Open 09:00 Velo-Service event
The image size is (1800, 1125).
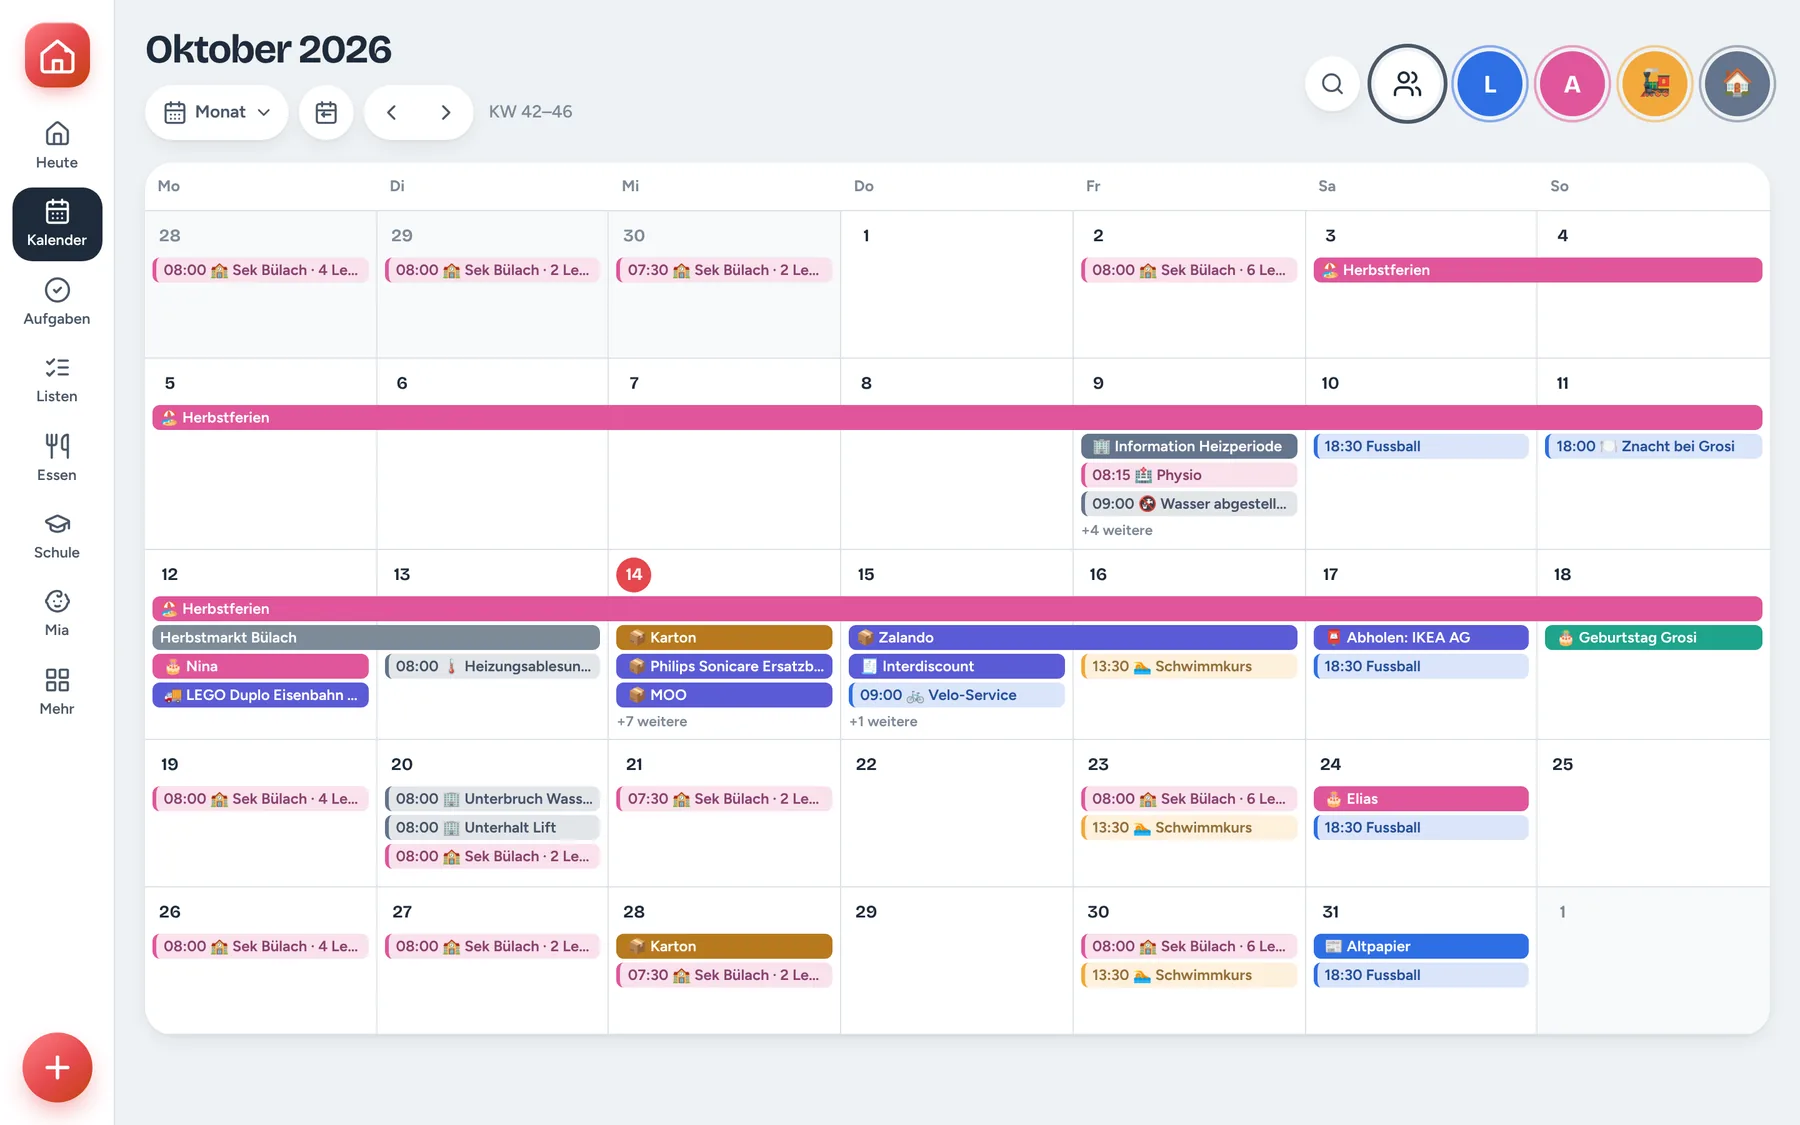pos(957,695)
